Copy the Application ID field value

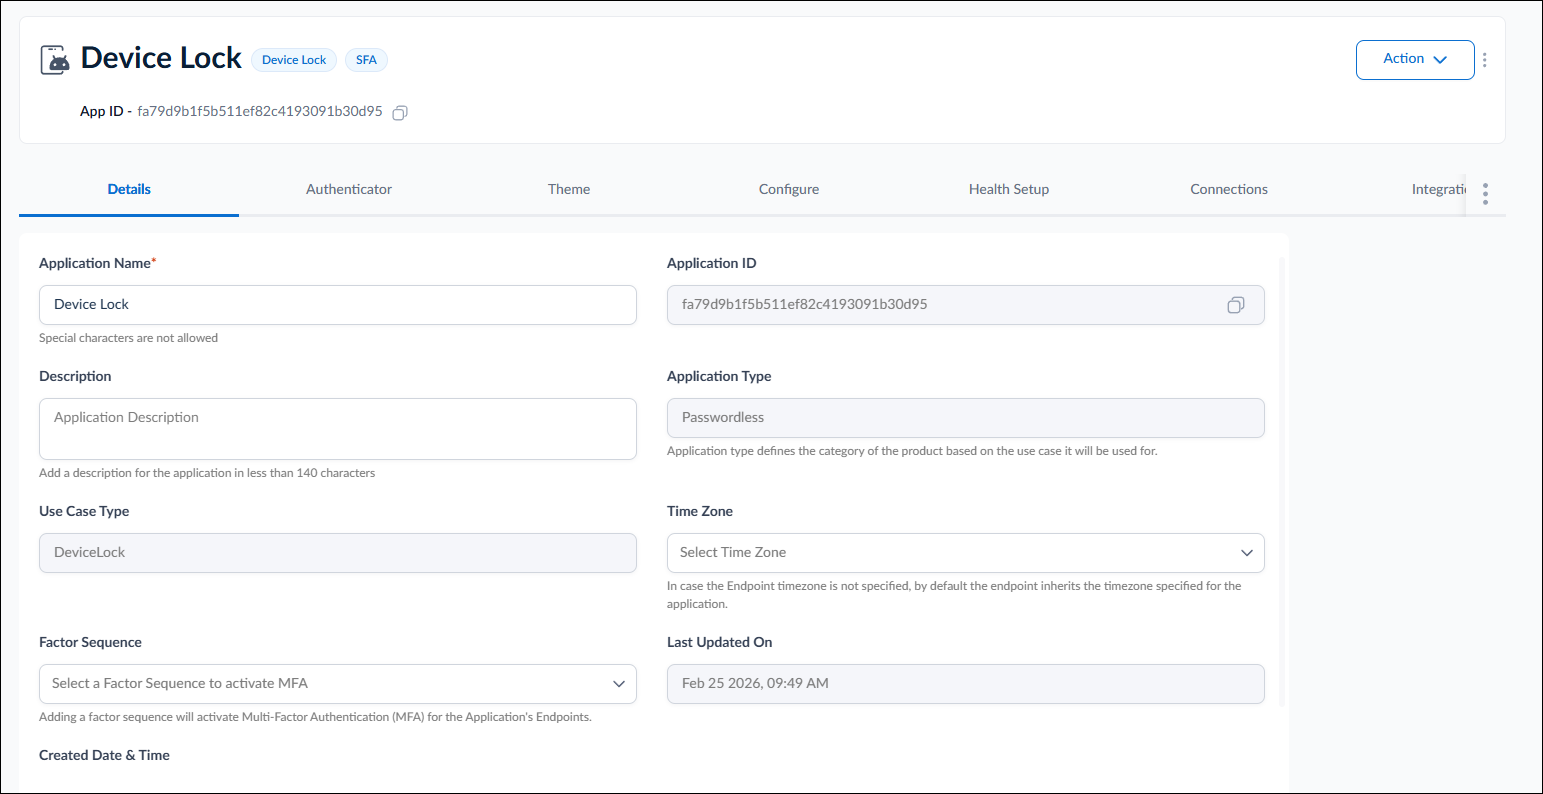tap(1236, 305)
